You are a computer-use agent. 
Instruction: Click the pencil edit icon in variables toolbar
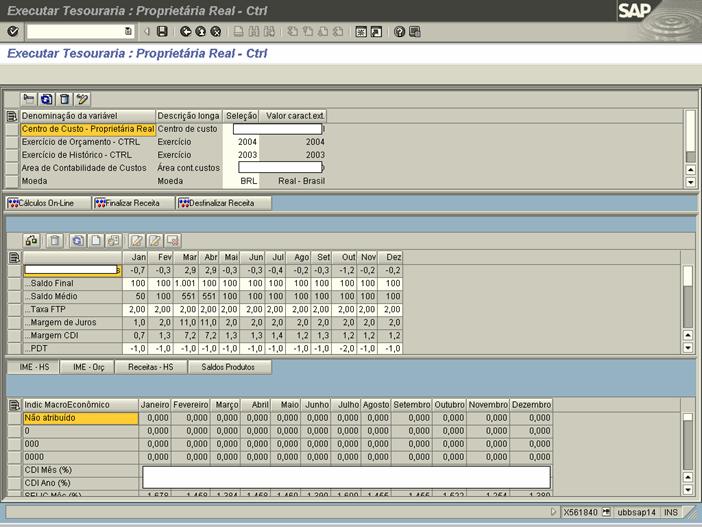(82, 99)
